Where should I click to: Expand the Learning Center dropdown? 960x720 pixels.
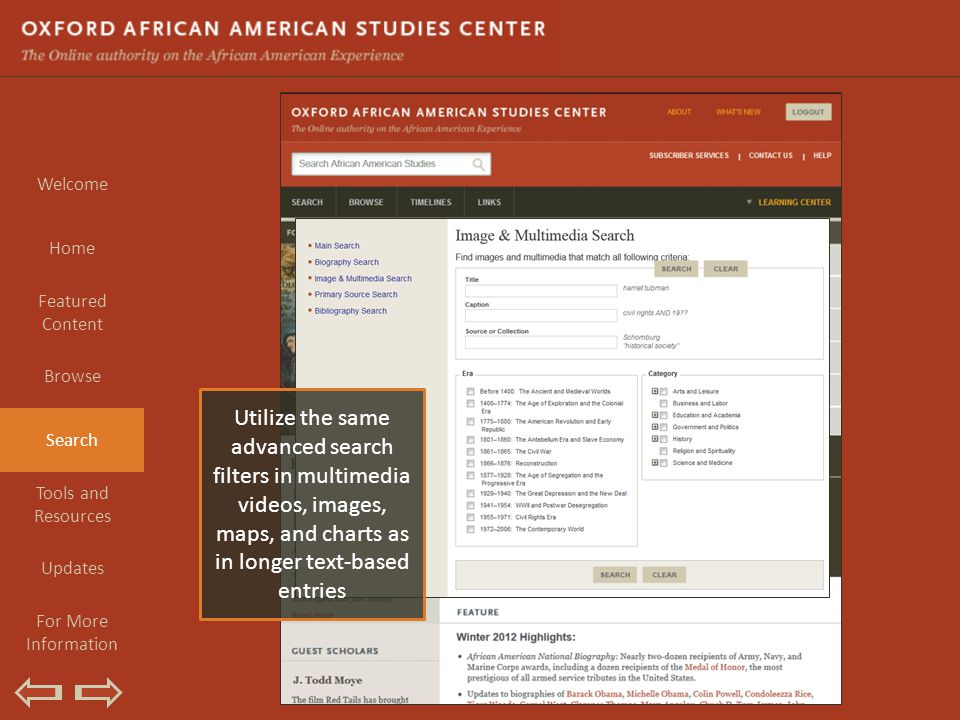pyautogui.click(x=789, y=202)
